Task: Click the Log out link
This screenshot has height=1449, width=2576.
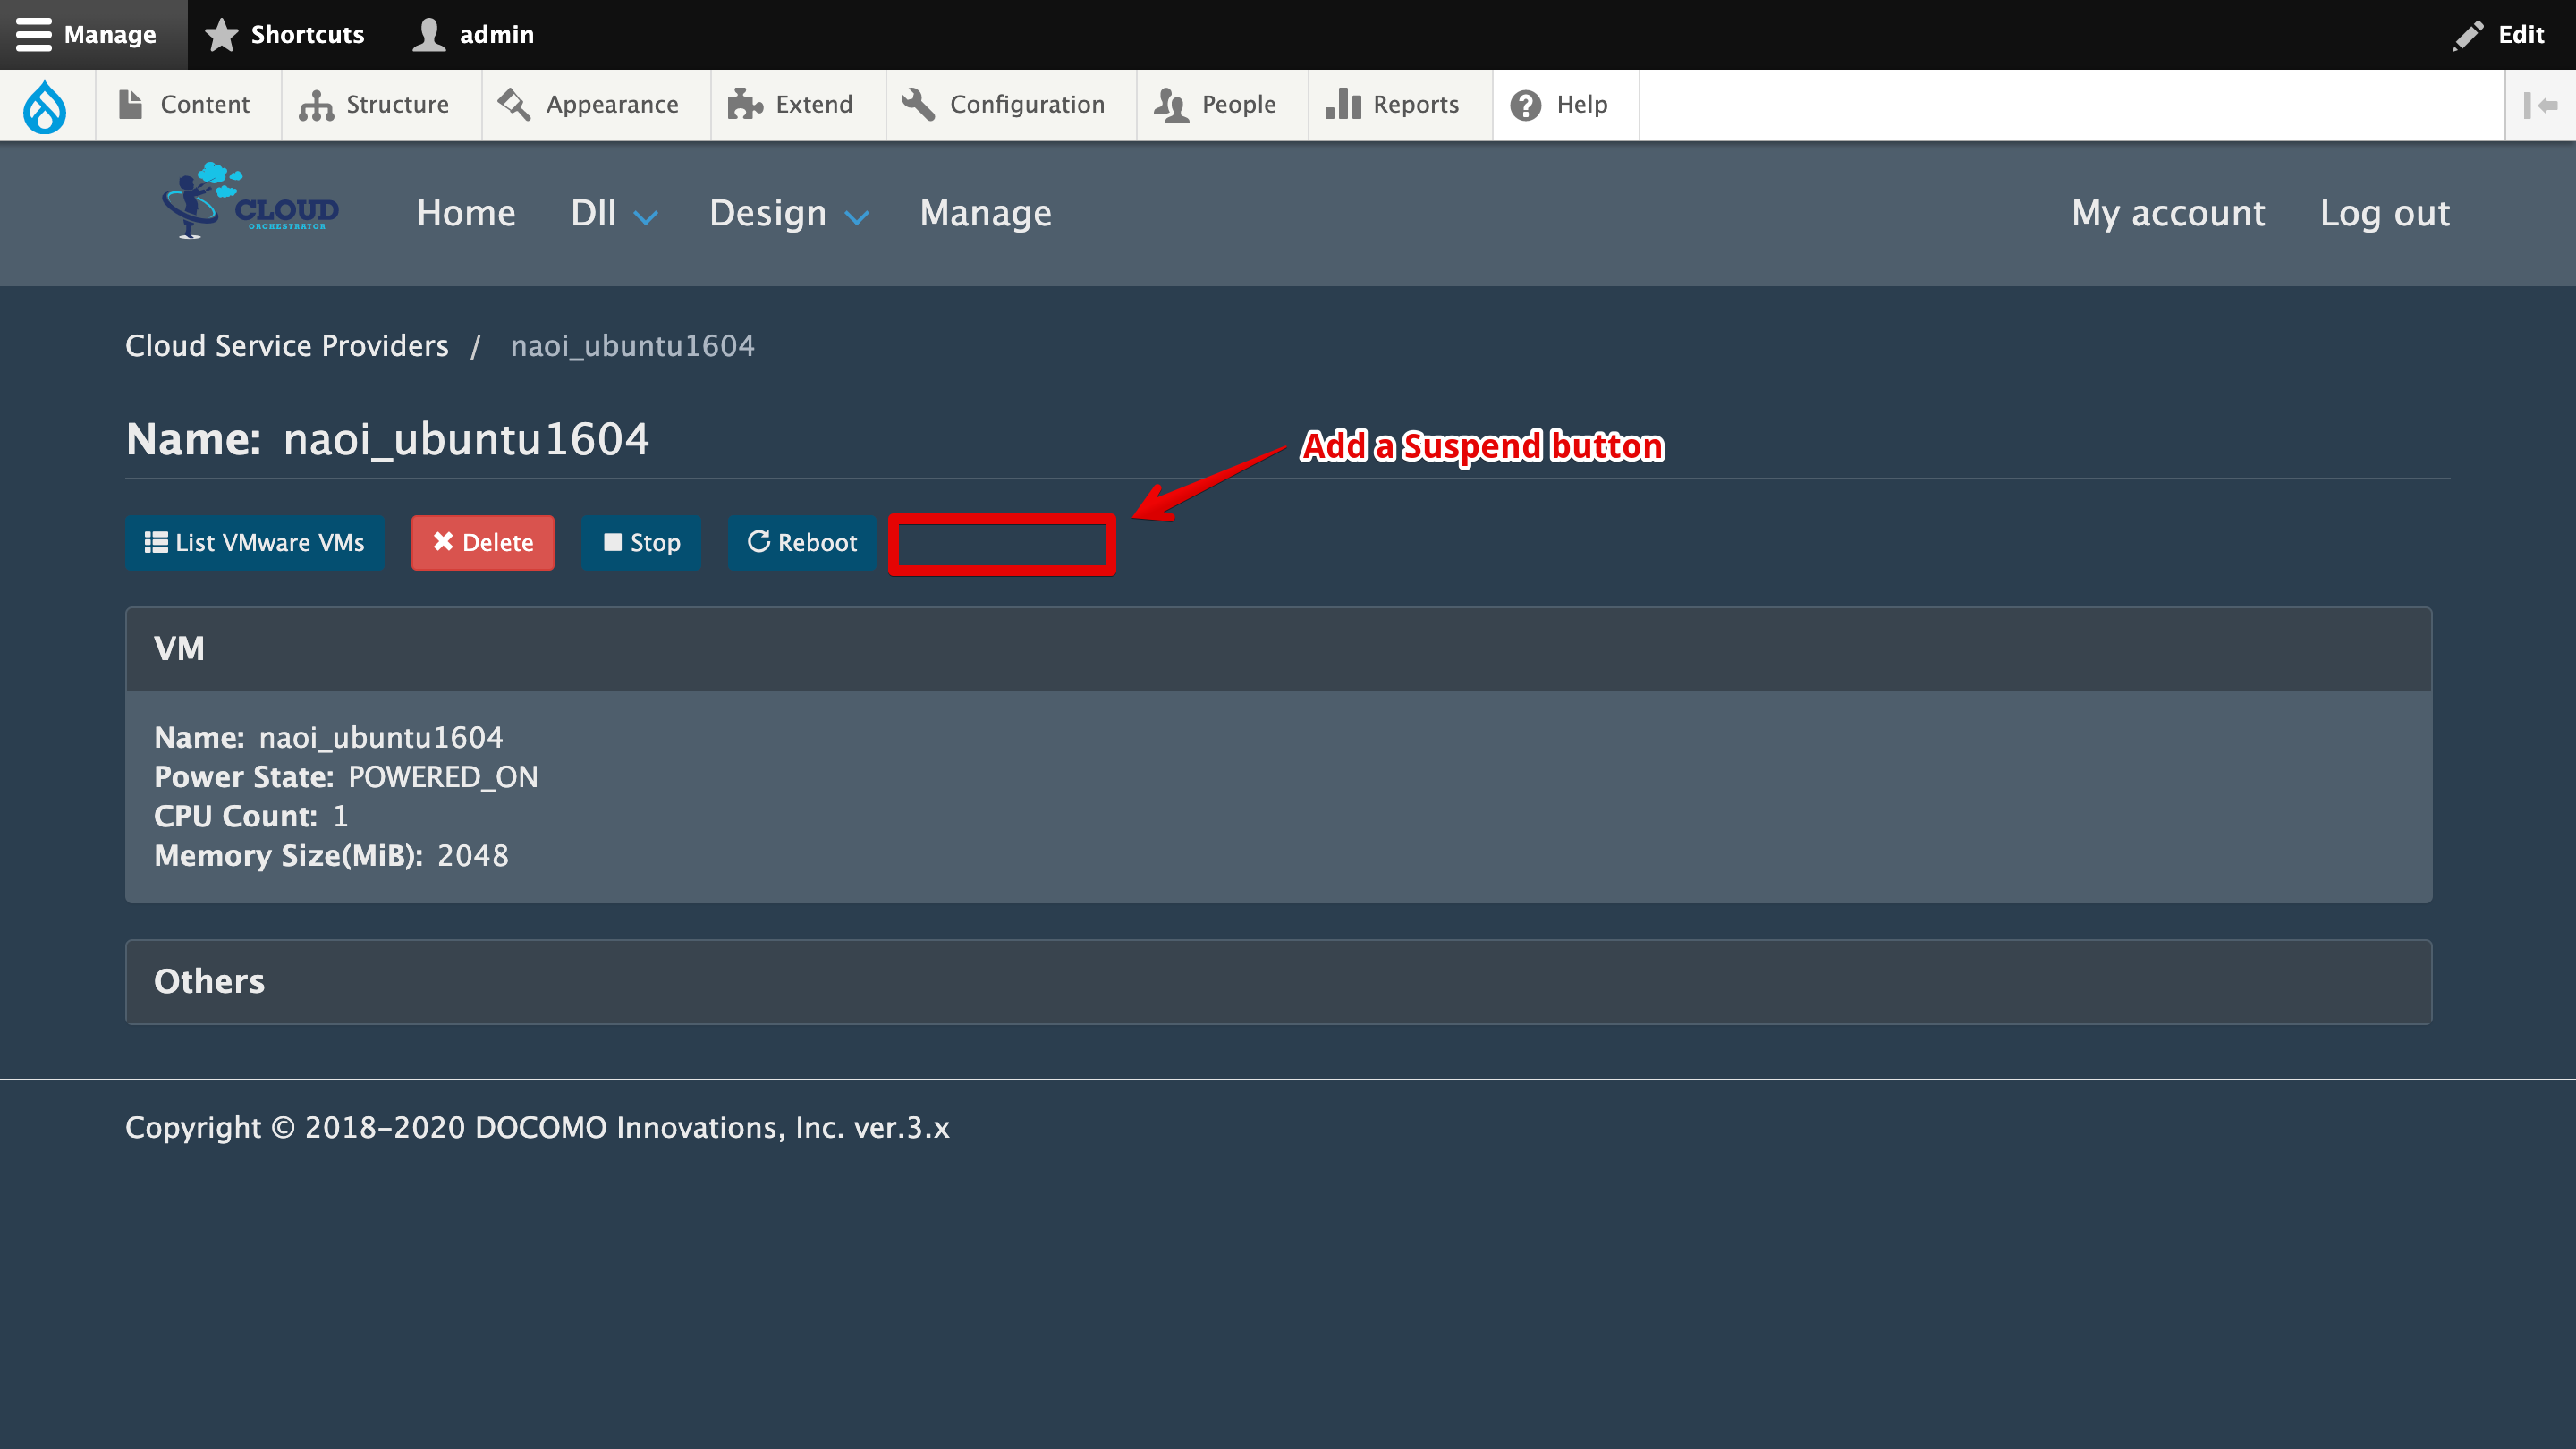Action: (2385, 212)
